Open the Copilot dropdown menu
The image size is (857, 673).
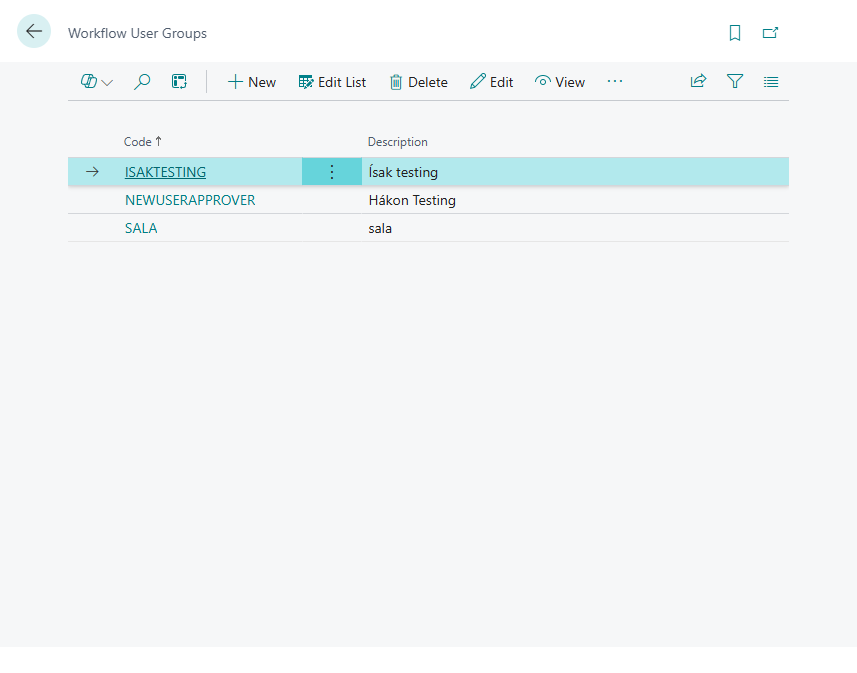pos(96,82)
